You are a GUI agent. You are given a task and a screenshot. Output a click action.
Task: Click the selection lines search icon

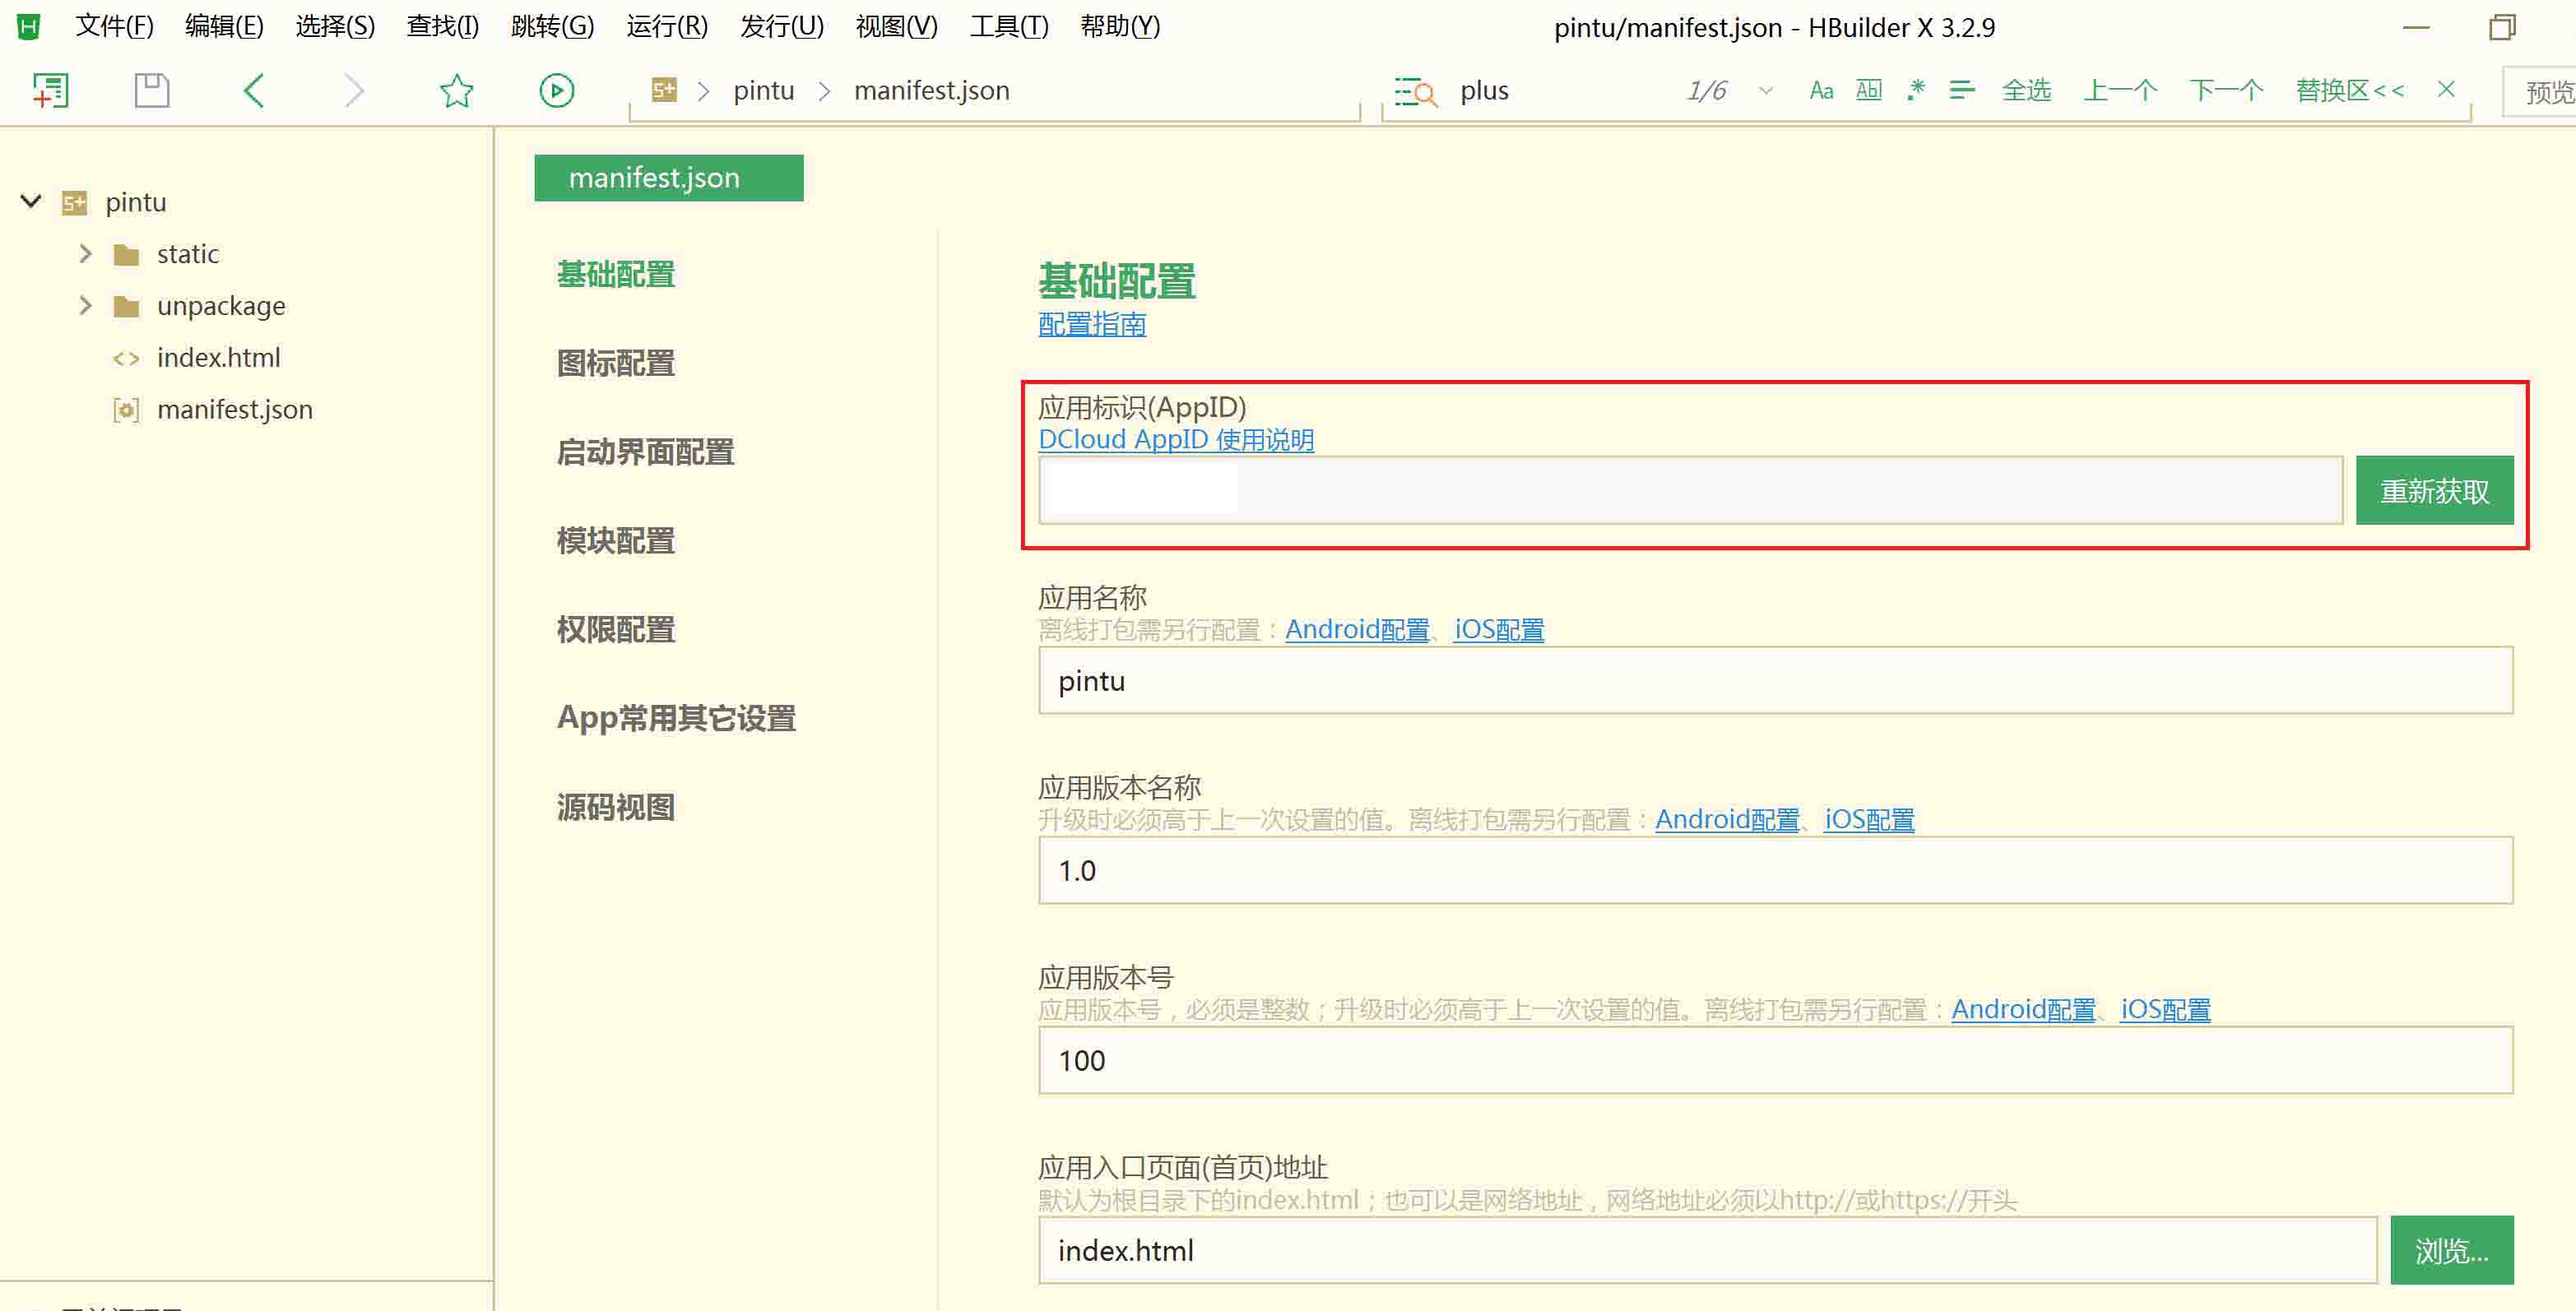(x=1962, y=91)
